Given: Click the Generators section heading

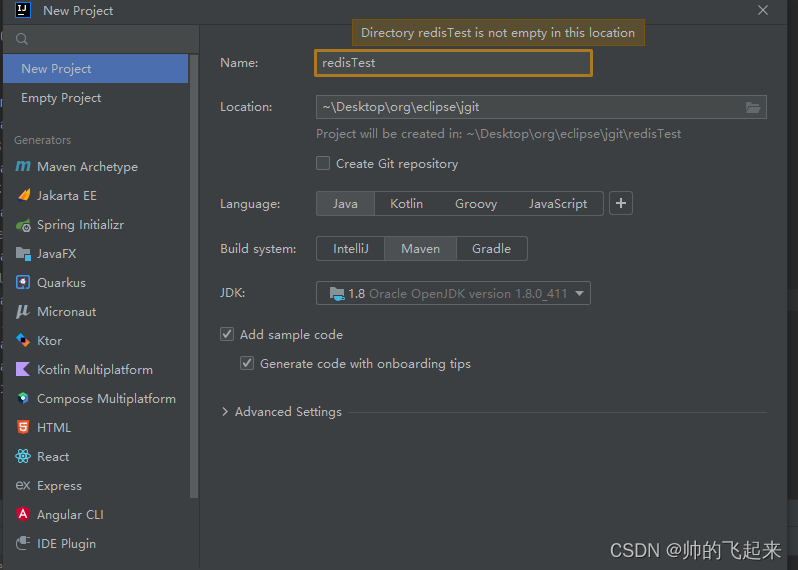Looking at the screenshot, I should click(x=43, y=140).
